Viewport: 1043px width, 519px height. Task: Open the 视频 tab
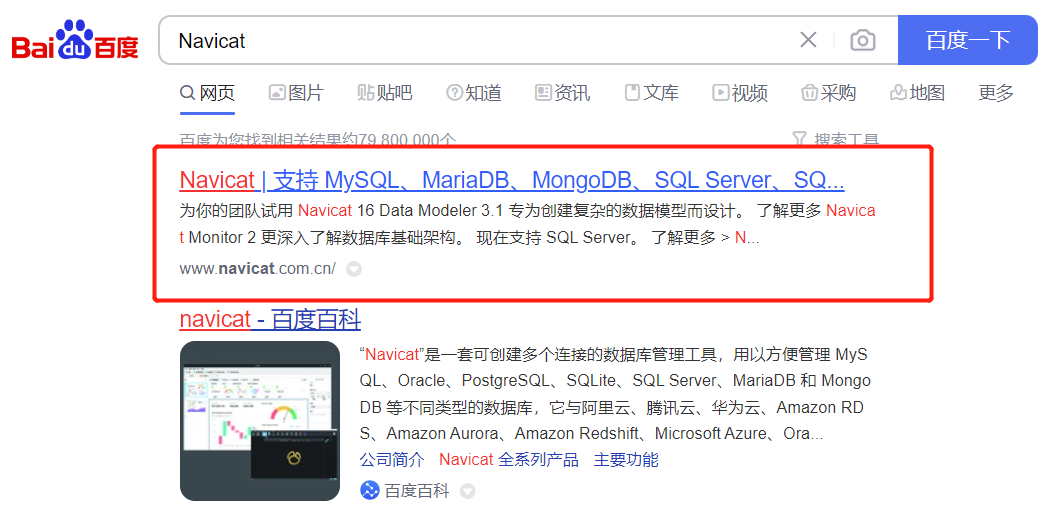(x=740, y=92)
